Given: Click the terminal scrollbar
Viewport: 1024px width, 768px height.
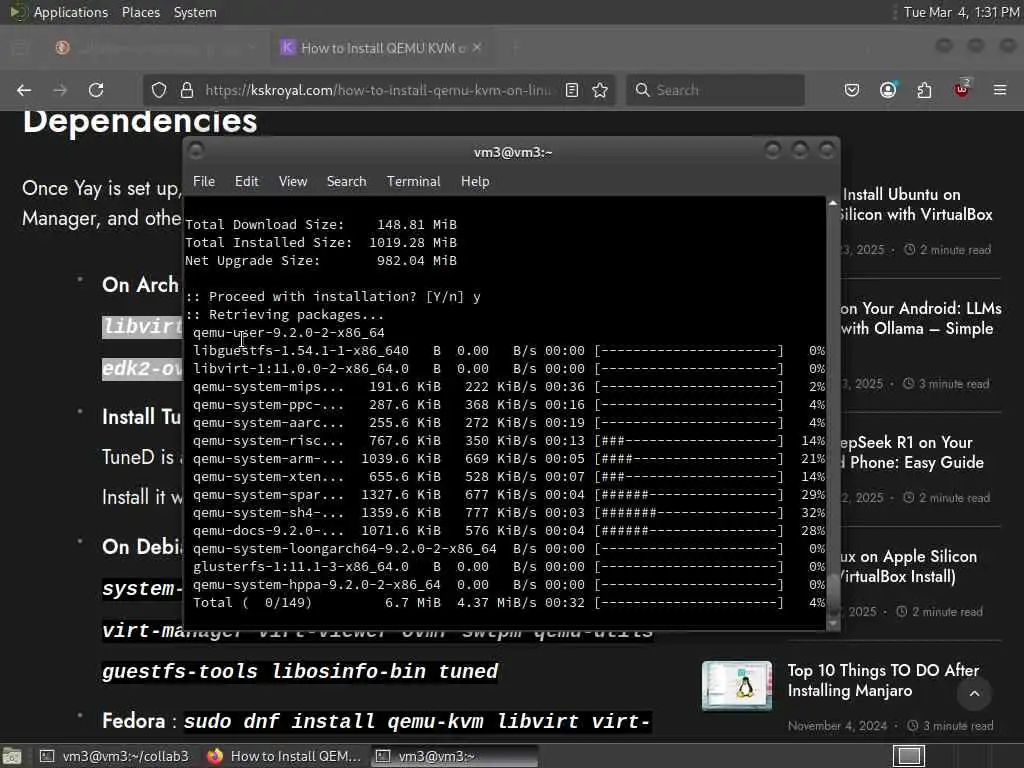Looking at the screenshot, I should click(833, 413).
